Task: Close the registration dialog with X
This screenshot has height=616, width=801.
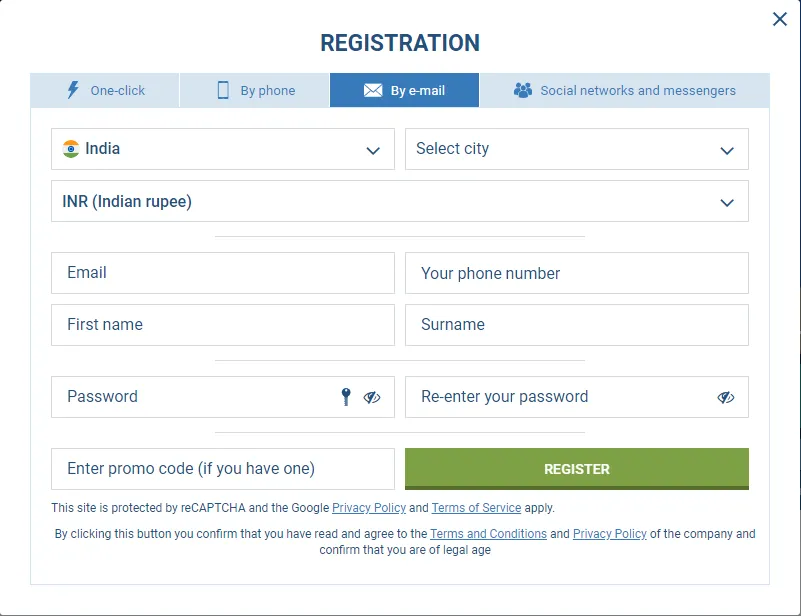Action: pos(780,19)
